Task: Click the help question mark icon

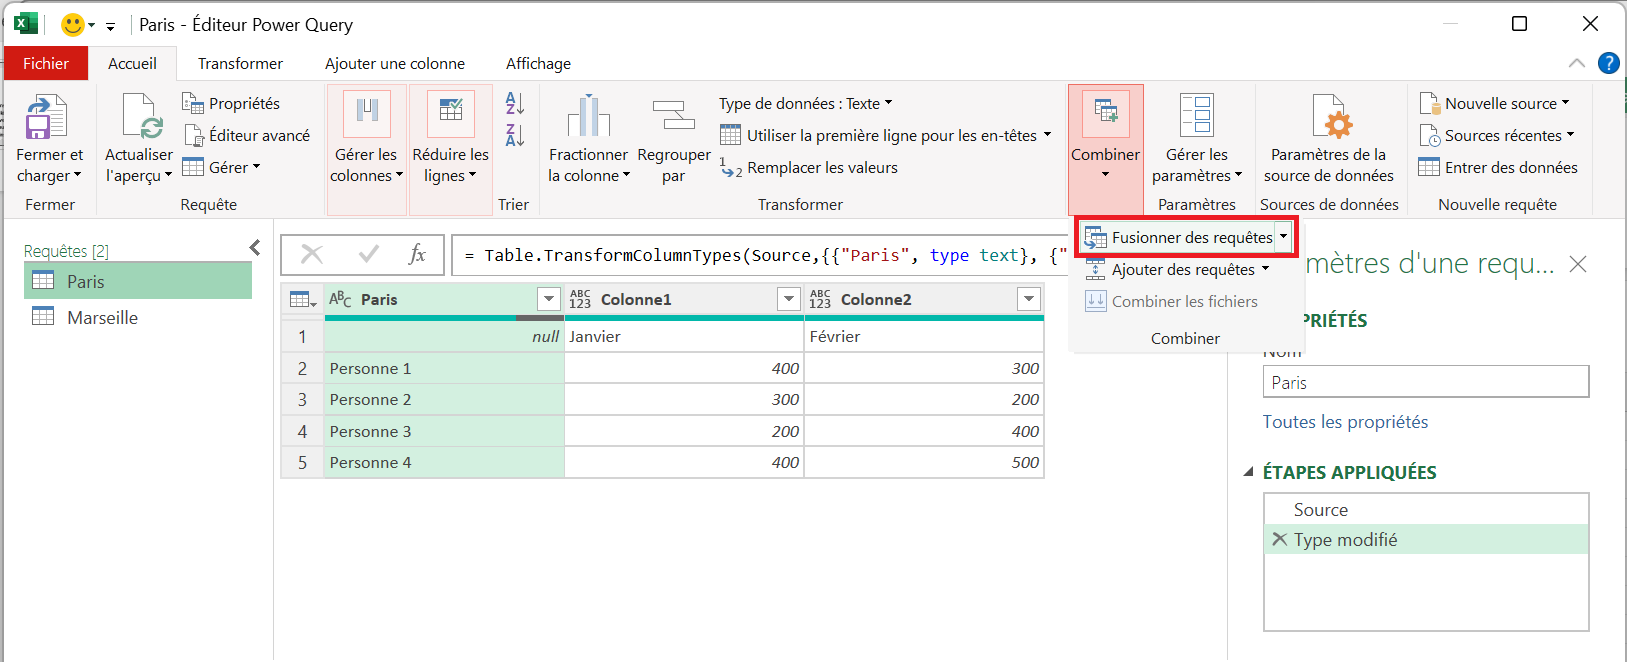Action: click(1608, 63)
